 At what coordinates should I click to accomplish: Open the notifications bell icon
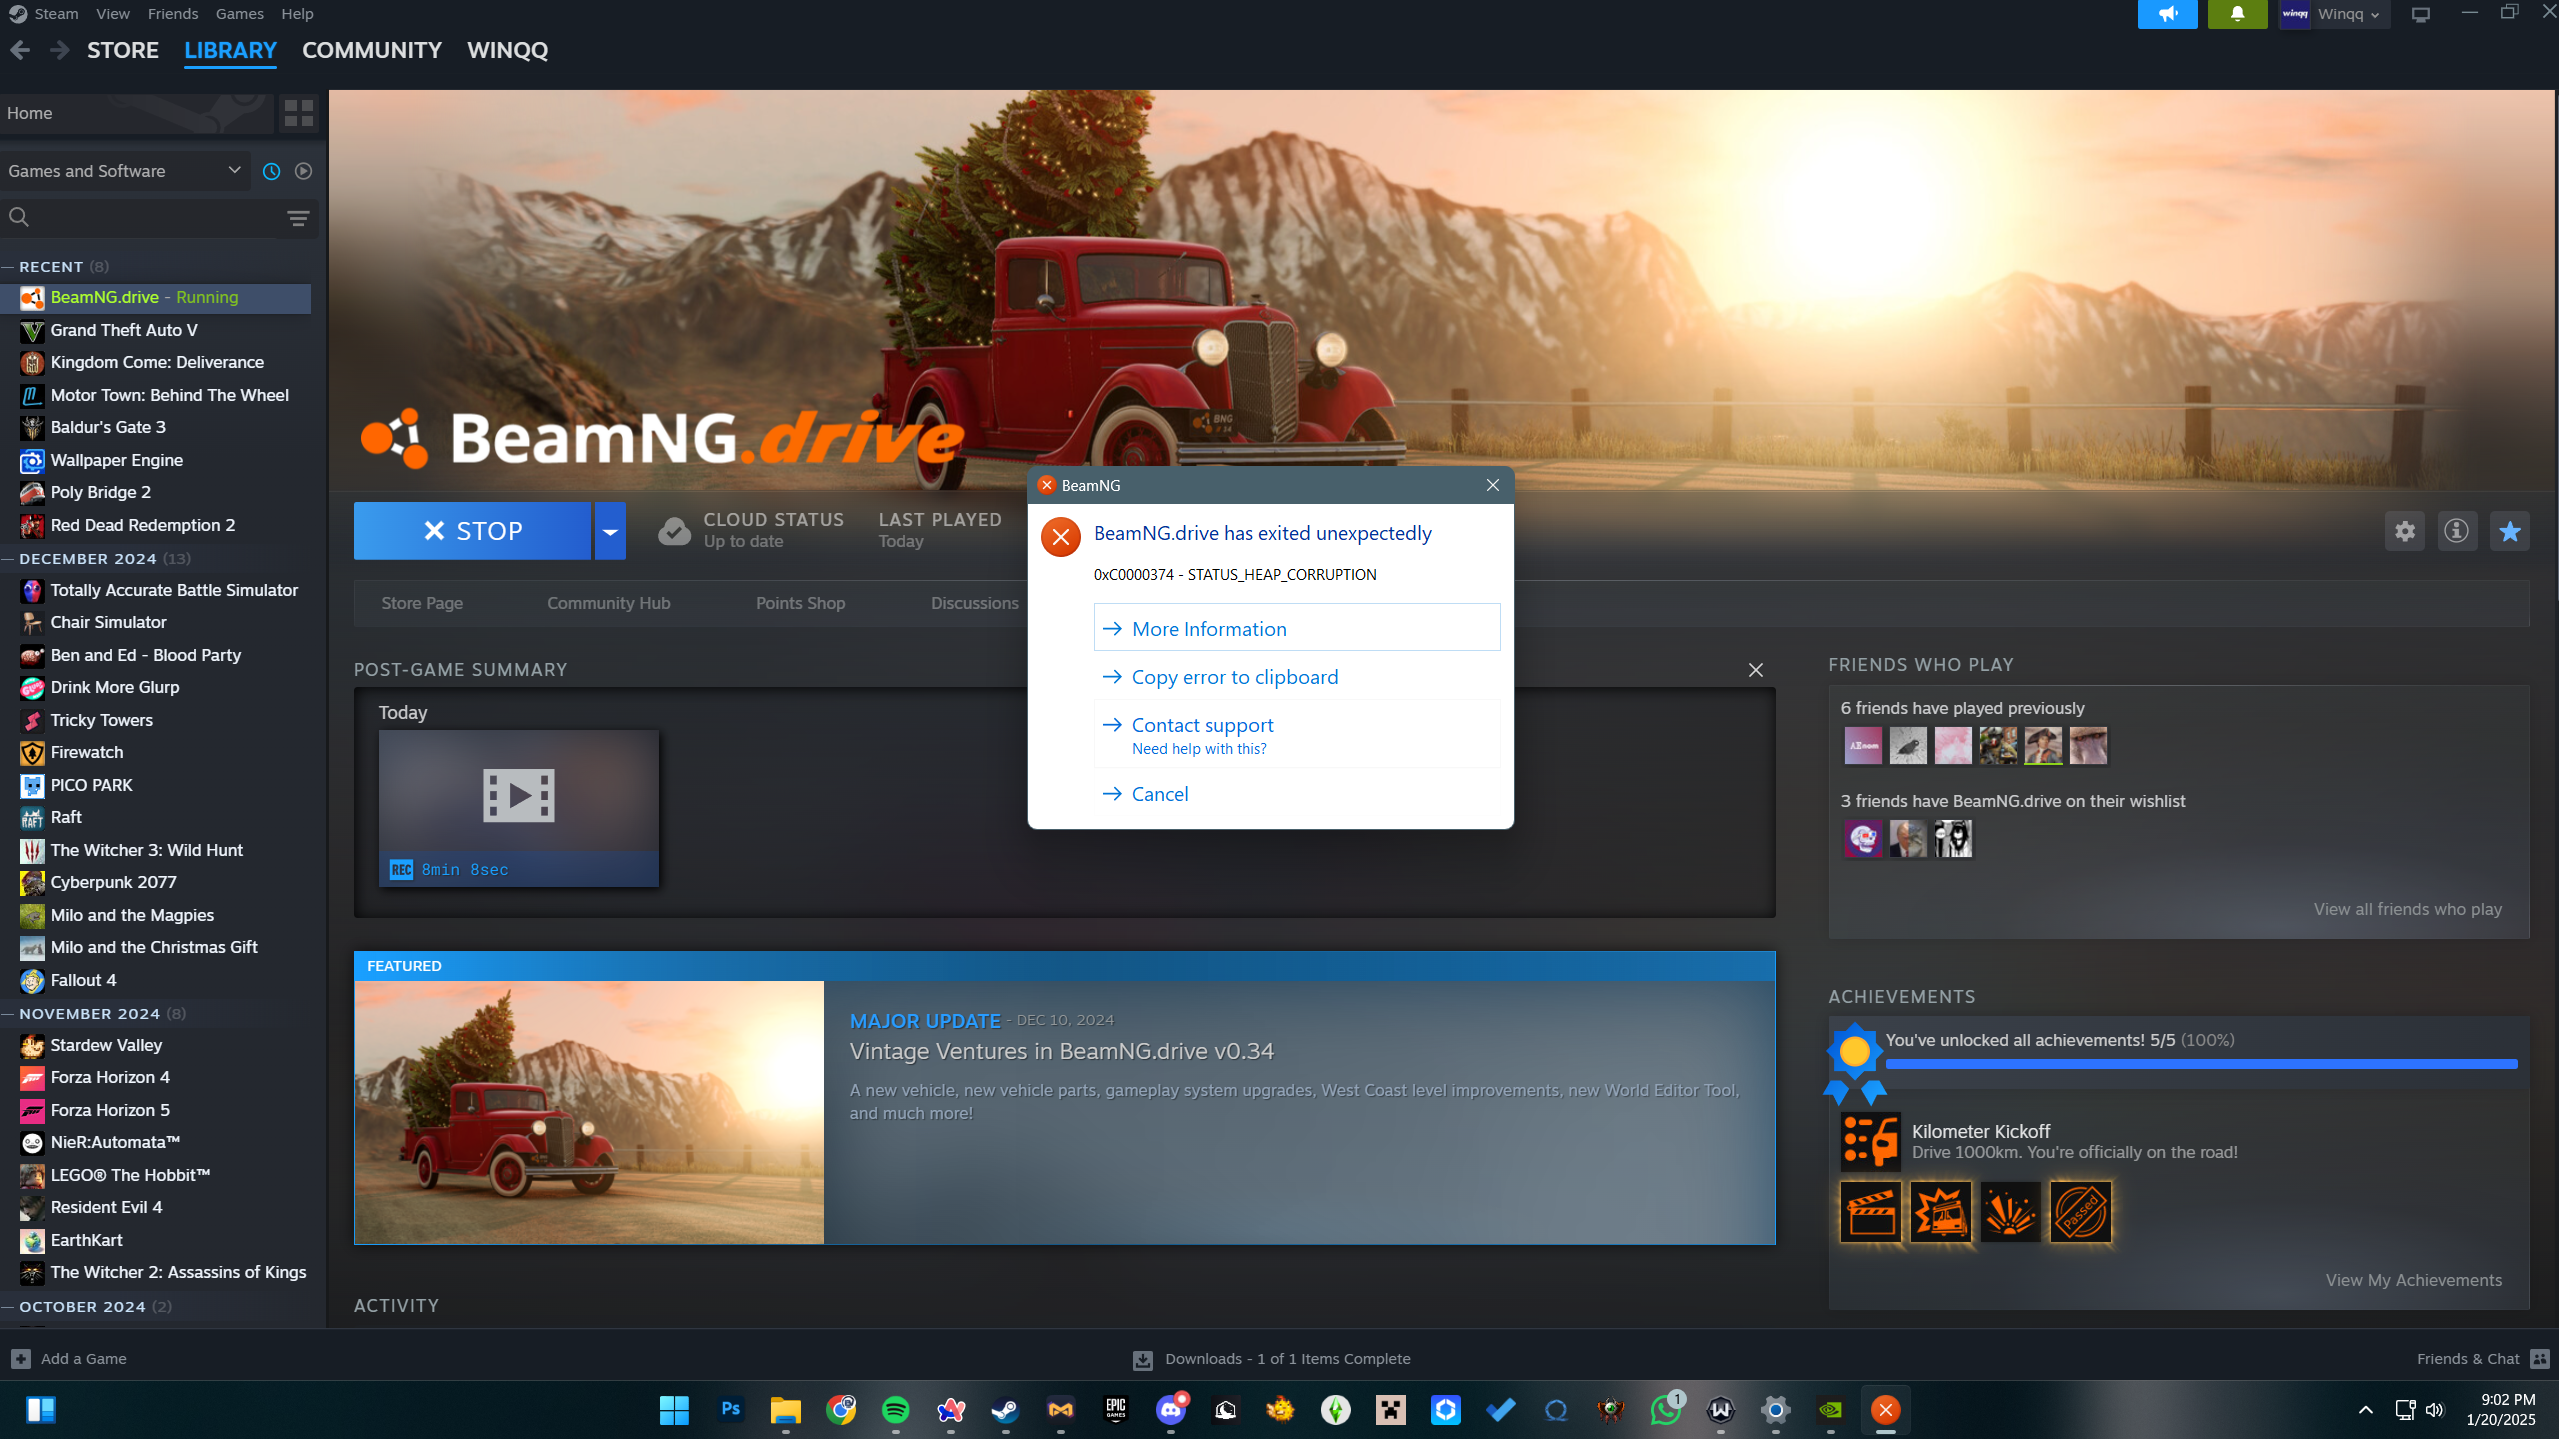(2237, 14)
